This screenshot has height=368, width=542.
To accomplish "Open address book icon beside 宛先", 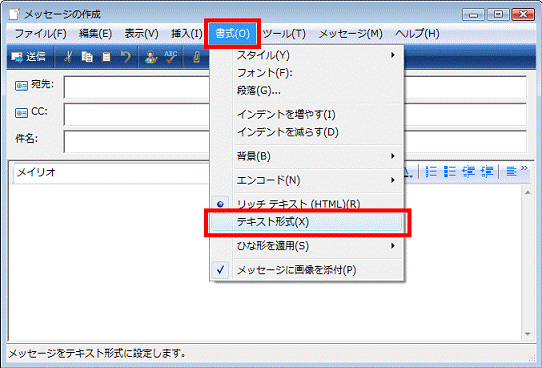I will [x=21, y=86].
